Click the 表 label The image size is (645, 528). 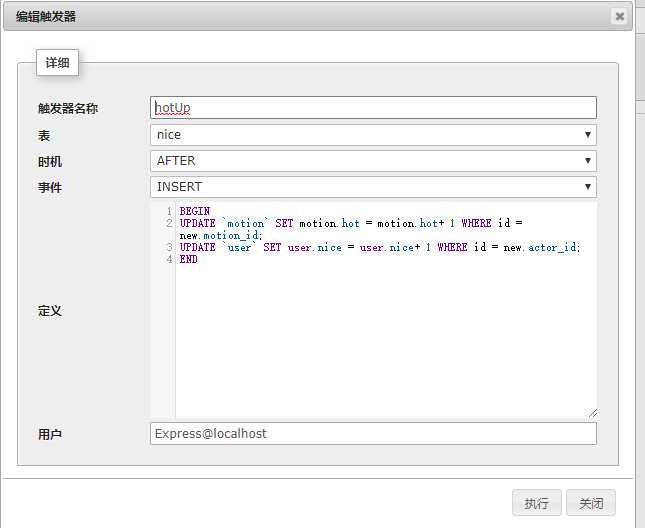44,136
